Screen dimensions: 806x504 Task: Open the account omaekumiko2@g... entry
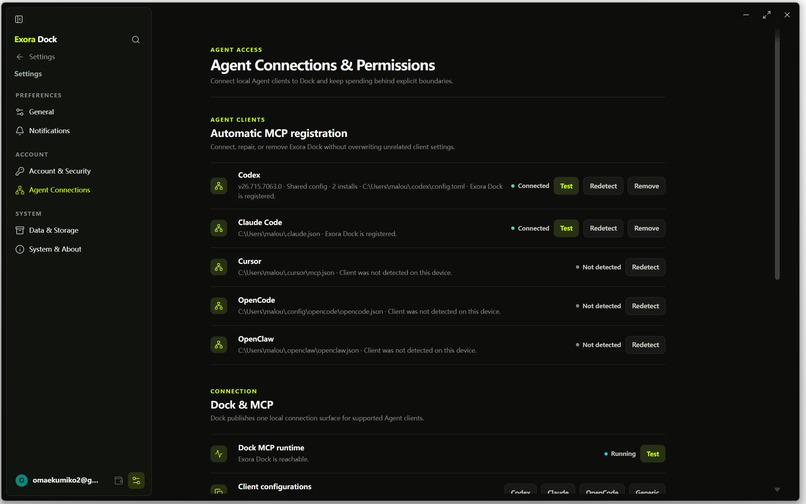click(x=65, y=480)
